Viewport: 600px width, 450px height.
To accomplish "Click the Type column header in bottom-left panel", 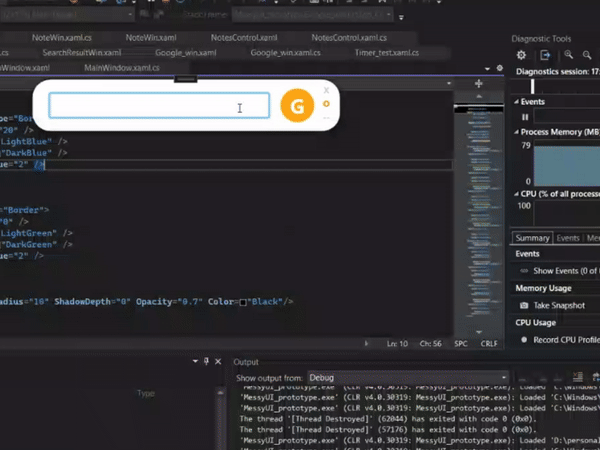I will coord(146,393).
